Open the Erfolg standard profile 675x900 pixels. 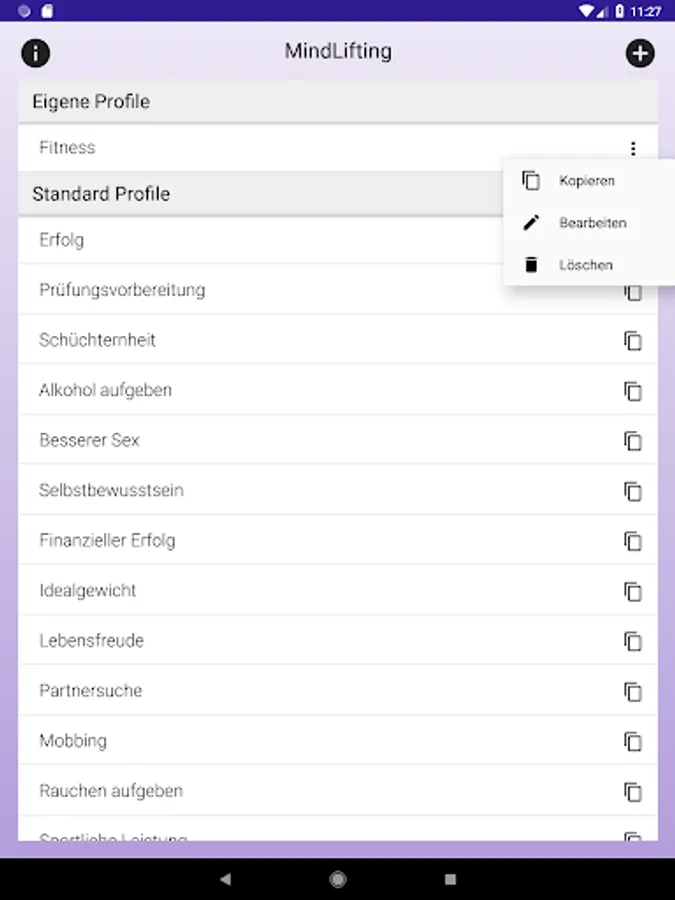click(x=62, y=240)
